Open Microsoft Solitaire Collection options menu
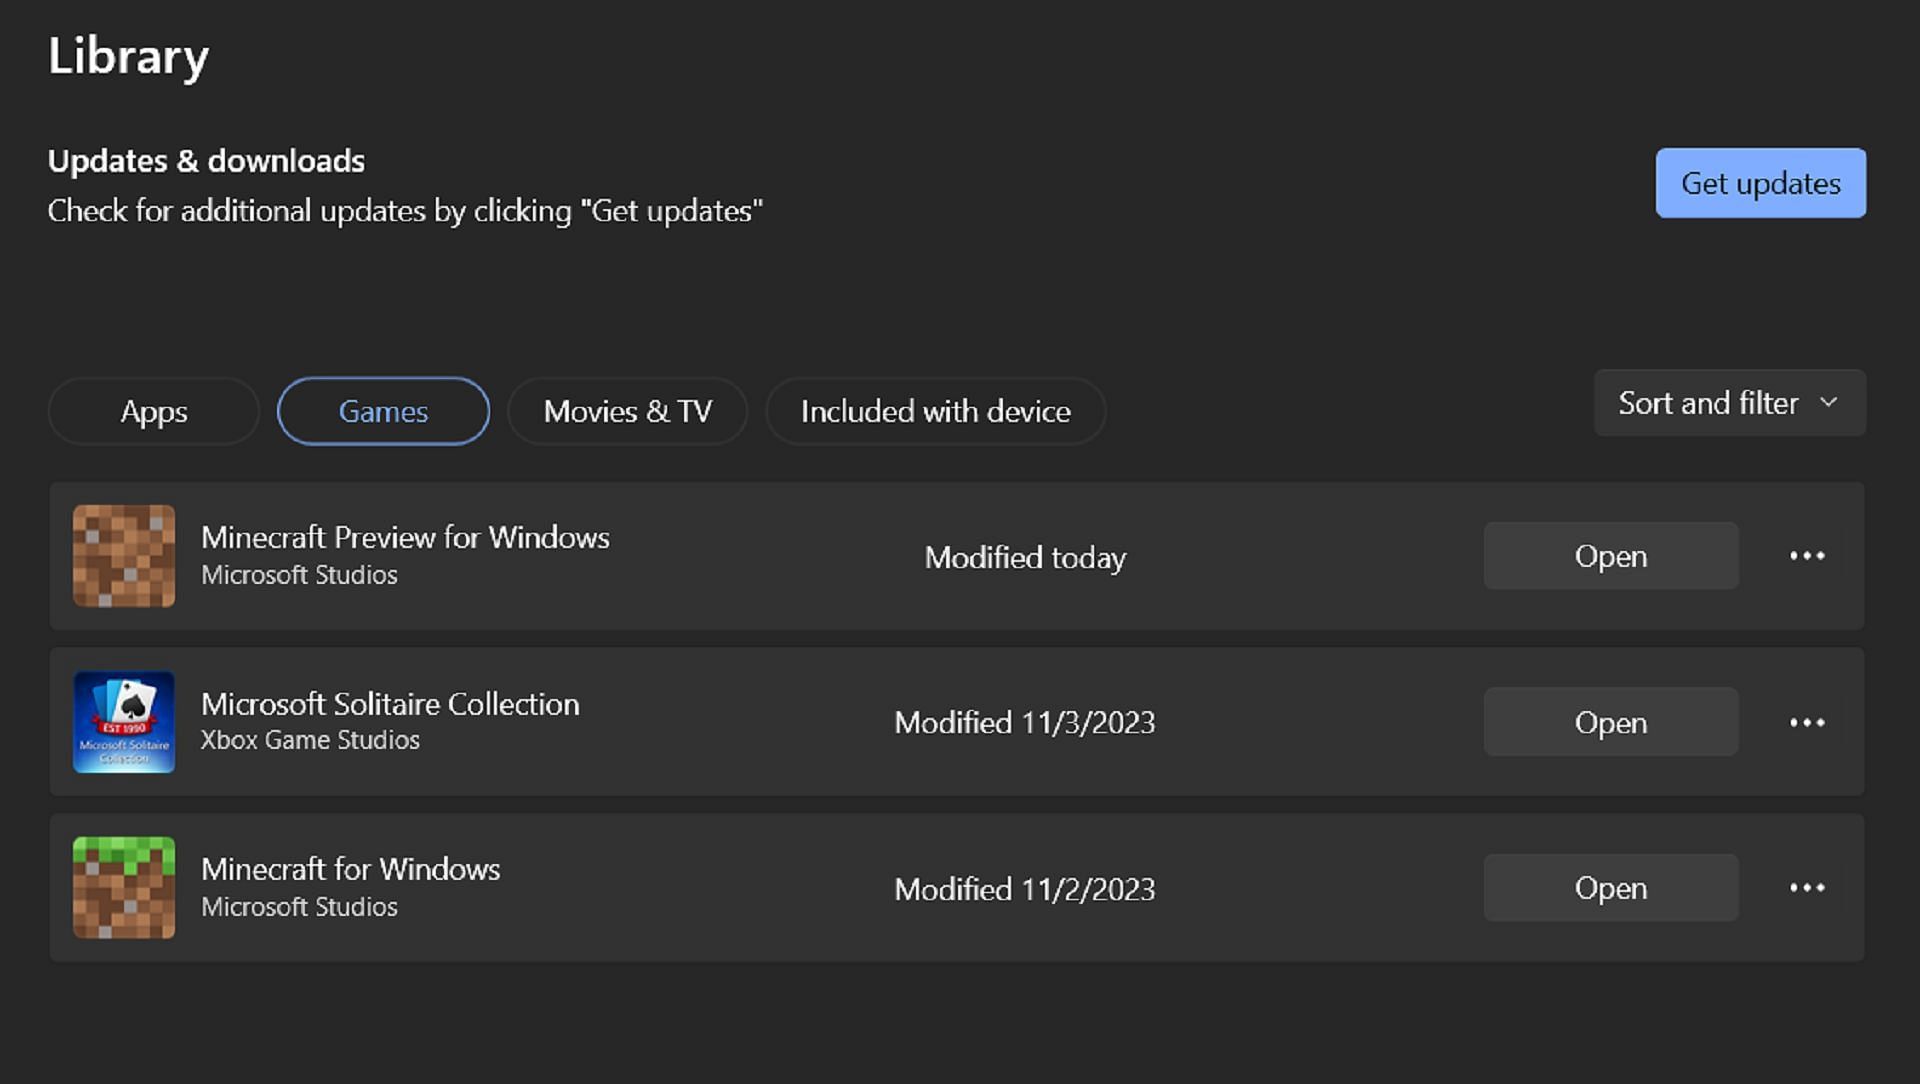Viewport: 1920px width, 1084px height. 1807,721
